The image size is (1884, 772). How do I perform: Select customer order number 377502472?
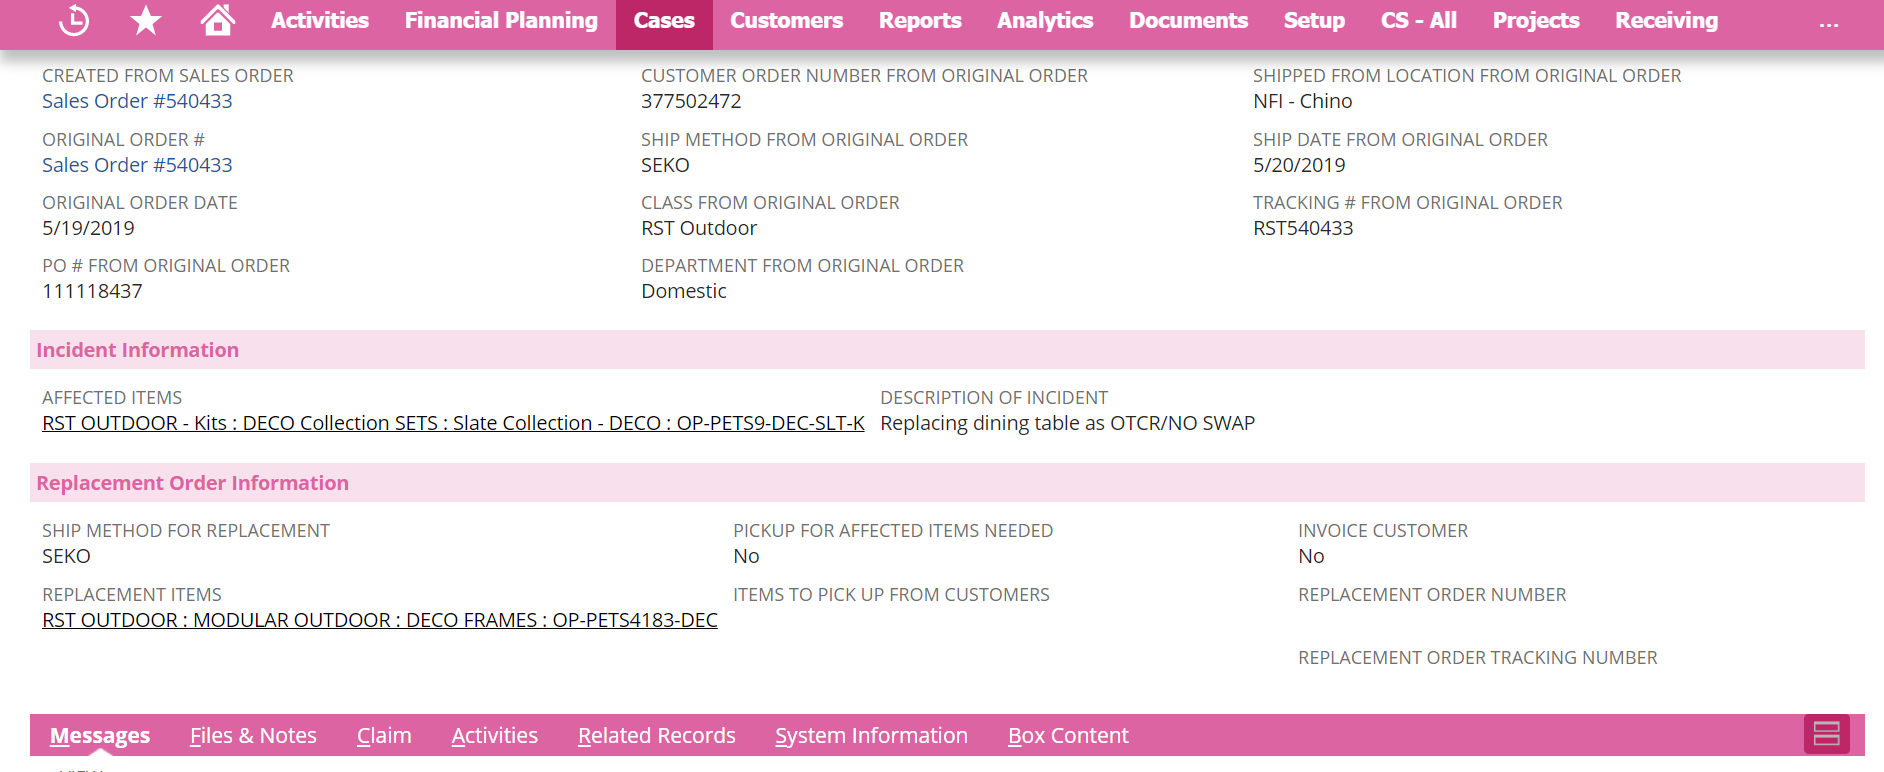coord(691,101)
